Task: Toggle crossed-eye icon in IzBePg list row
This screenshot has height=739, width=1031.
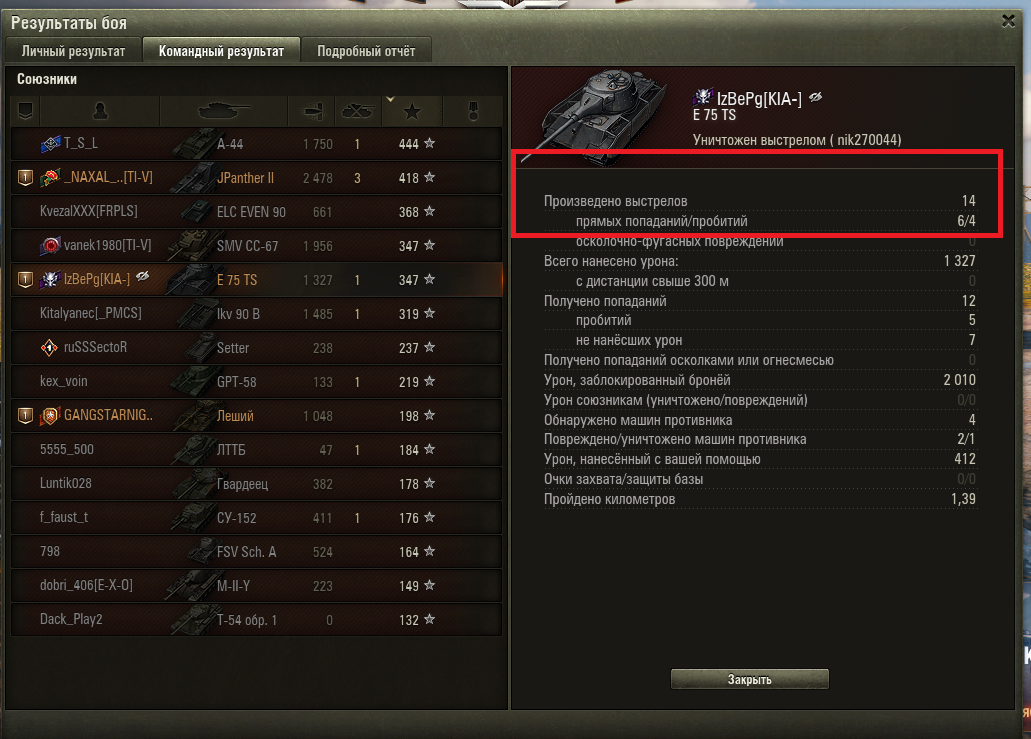Action: (142, 277)
